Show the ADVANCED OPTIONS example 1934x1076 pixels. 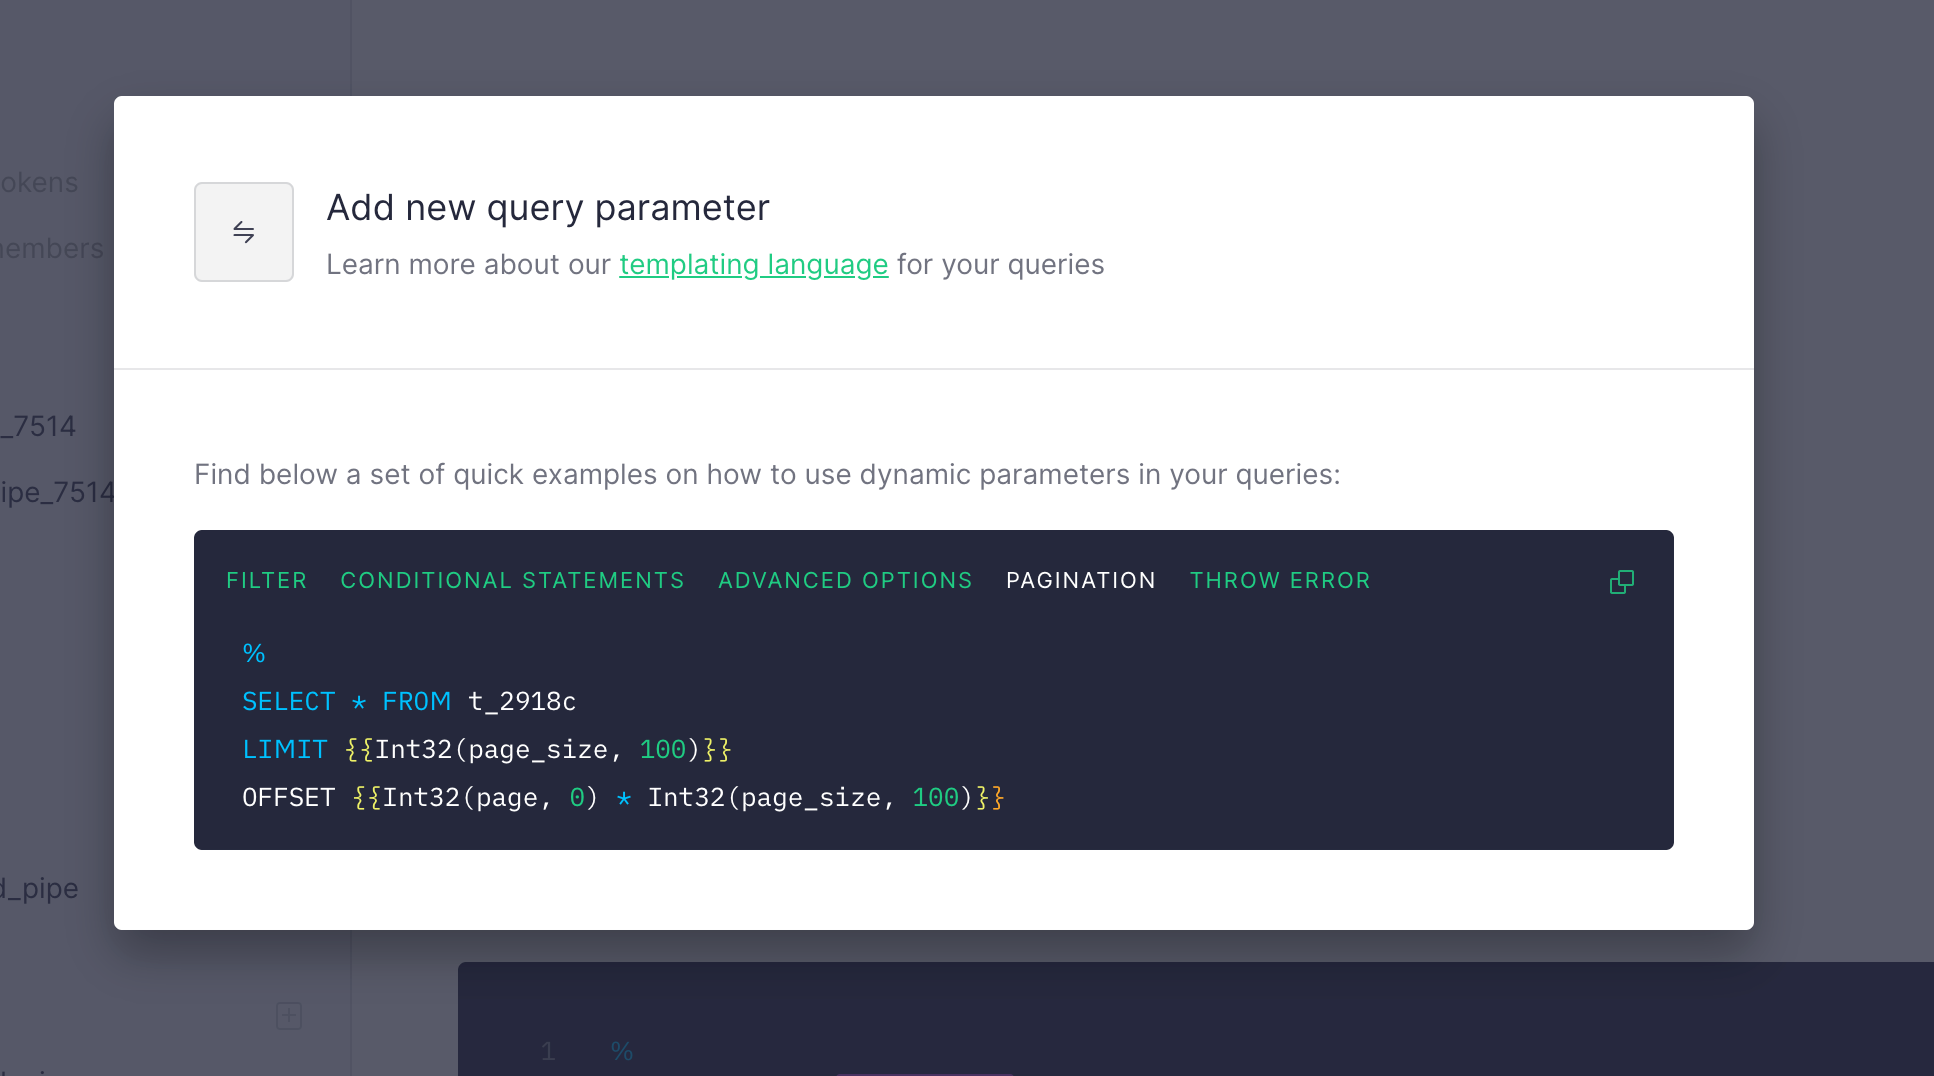[845, 581]
